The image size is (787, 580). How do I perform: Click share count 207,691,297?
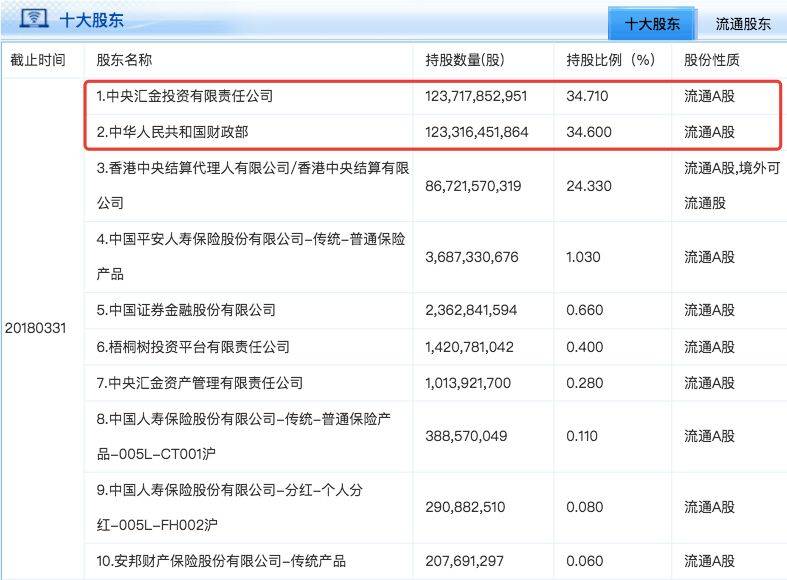465,560
